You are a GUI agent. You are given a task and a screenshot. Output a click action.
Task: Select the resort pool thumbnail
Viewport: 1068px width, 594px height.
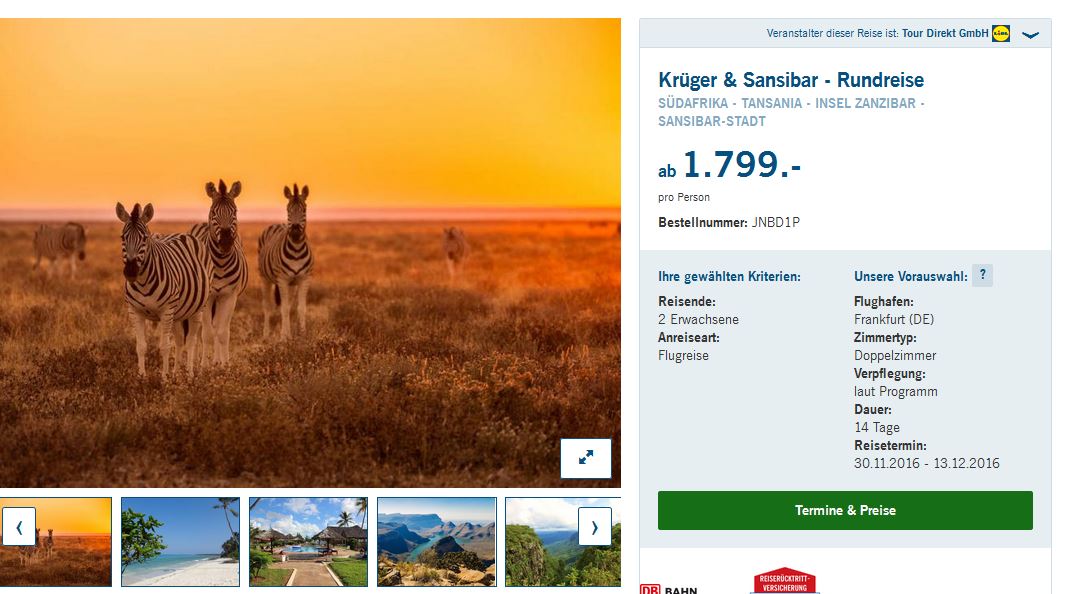309,542
